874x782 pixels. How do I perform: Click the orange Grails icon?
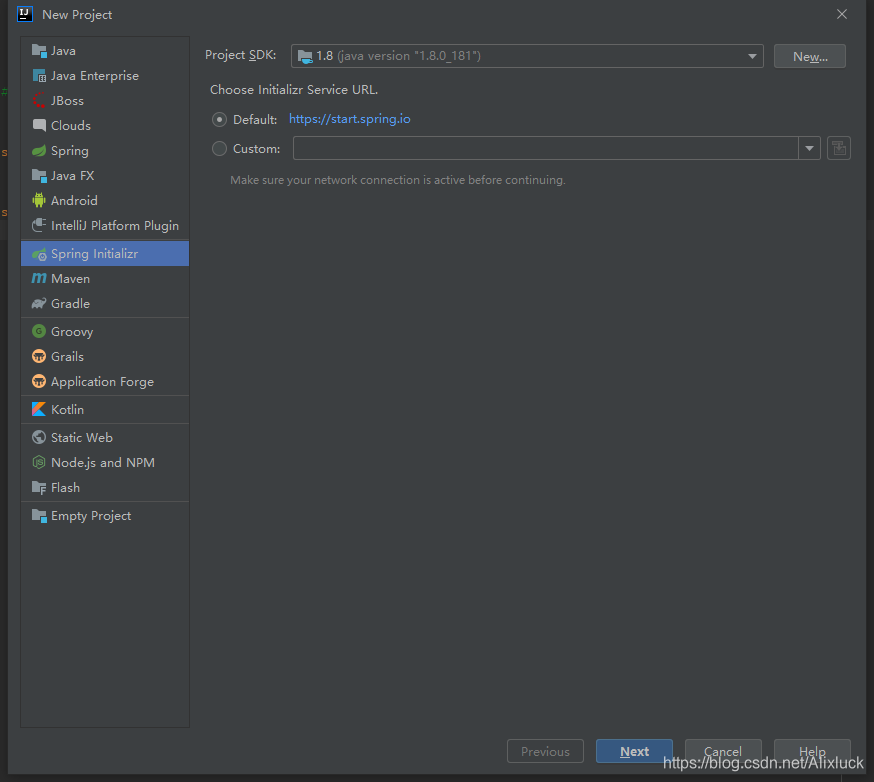[39, 356]
